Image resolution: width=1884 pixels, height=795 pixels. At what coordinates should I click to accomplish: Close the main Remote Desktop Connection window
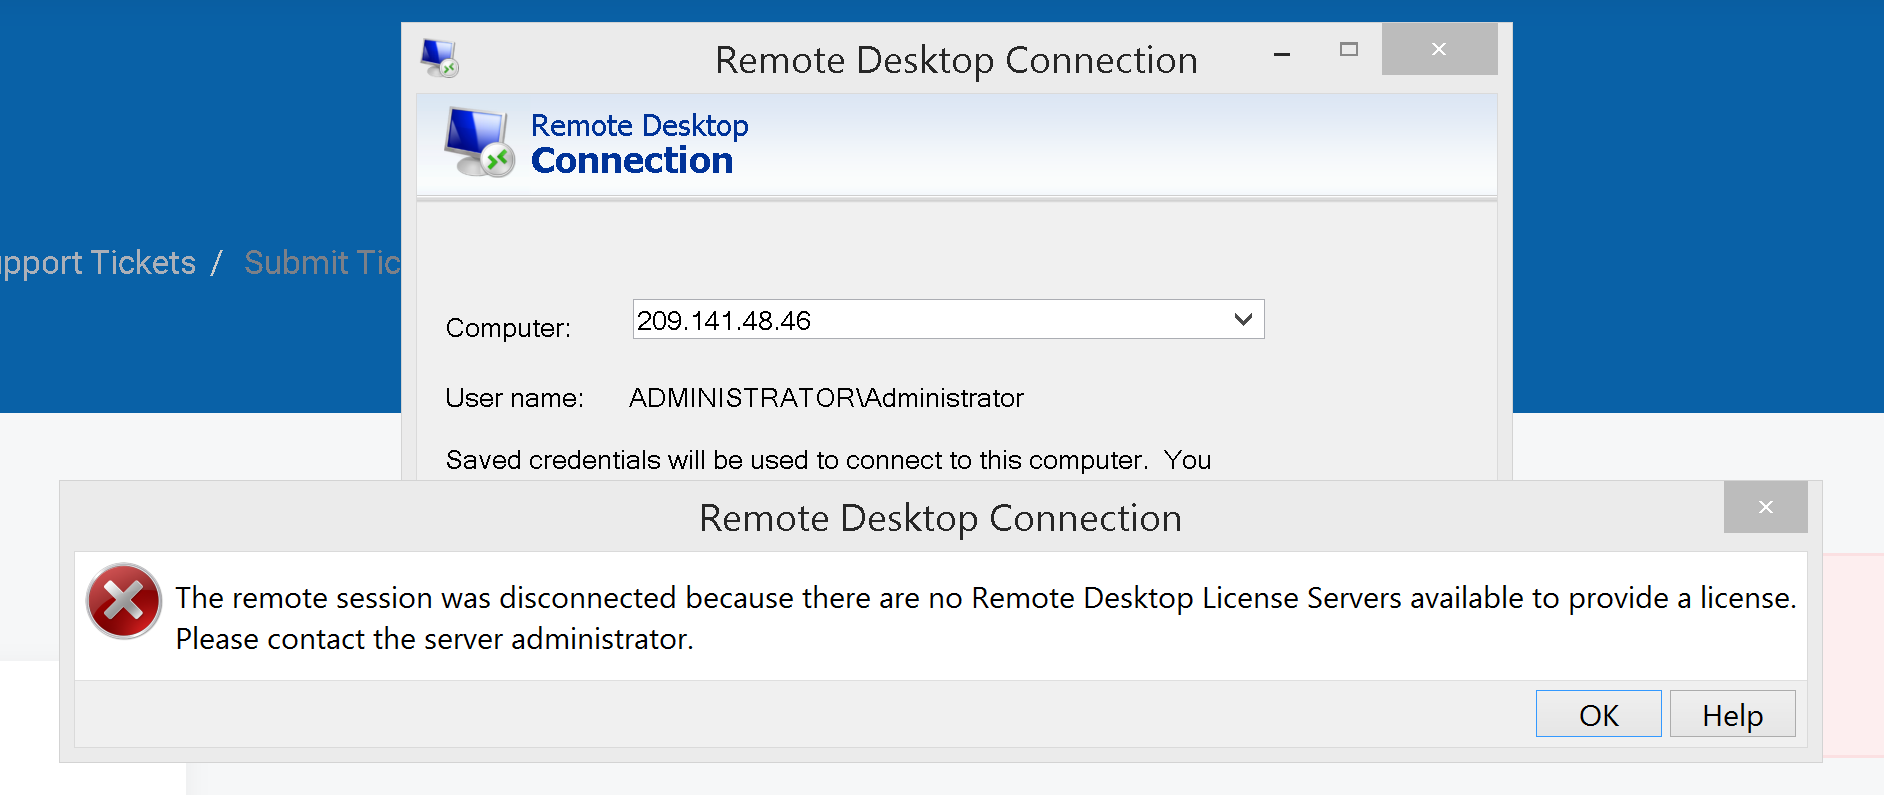(1439, 49)
